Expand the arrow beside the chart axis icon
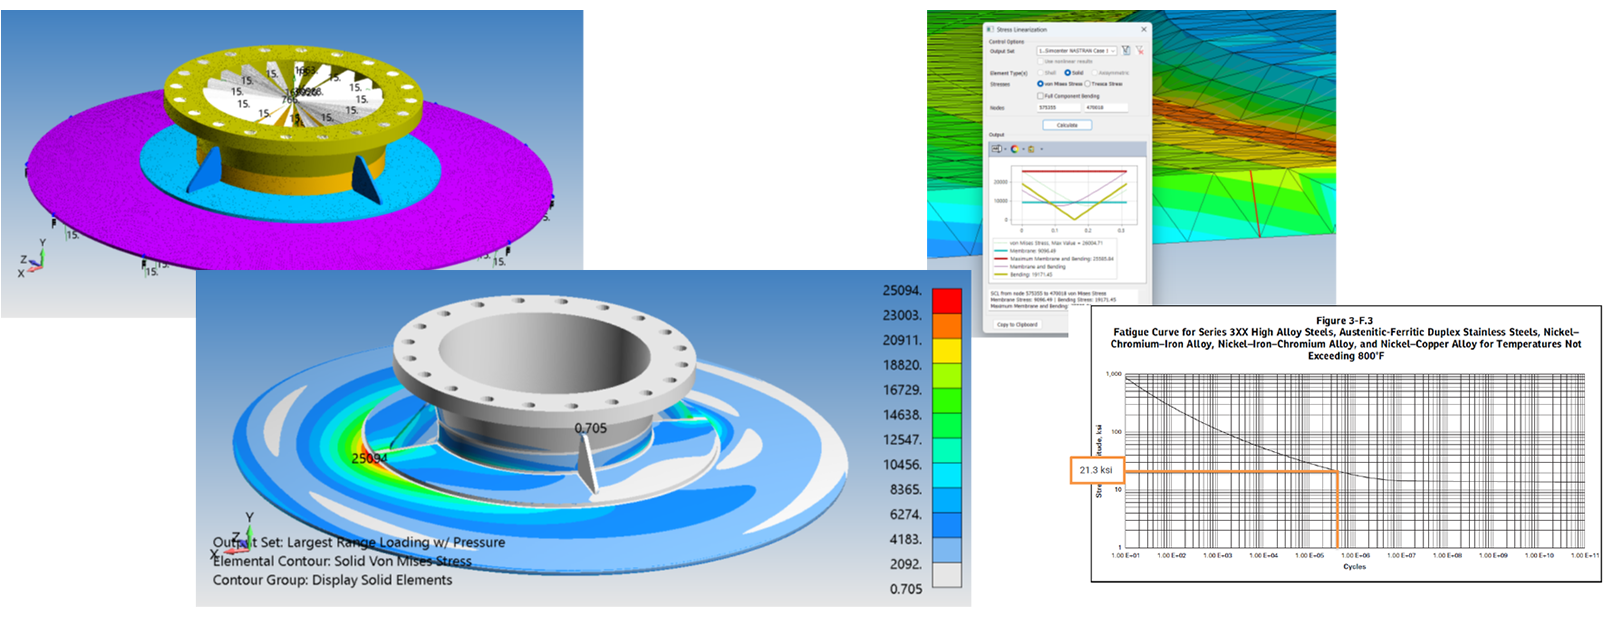Viewport: 1603px width, 617px height. pos(1005,149)
